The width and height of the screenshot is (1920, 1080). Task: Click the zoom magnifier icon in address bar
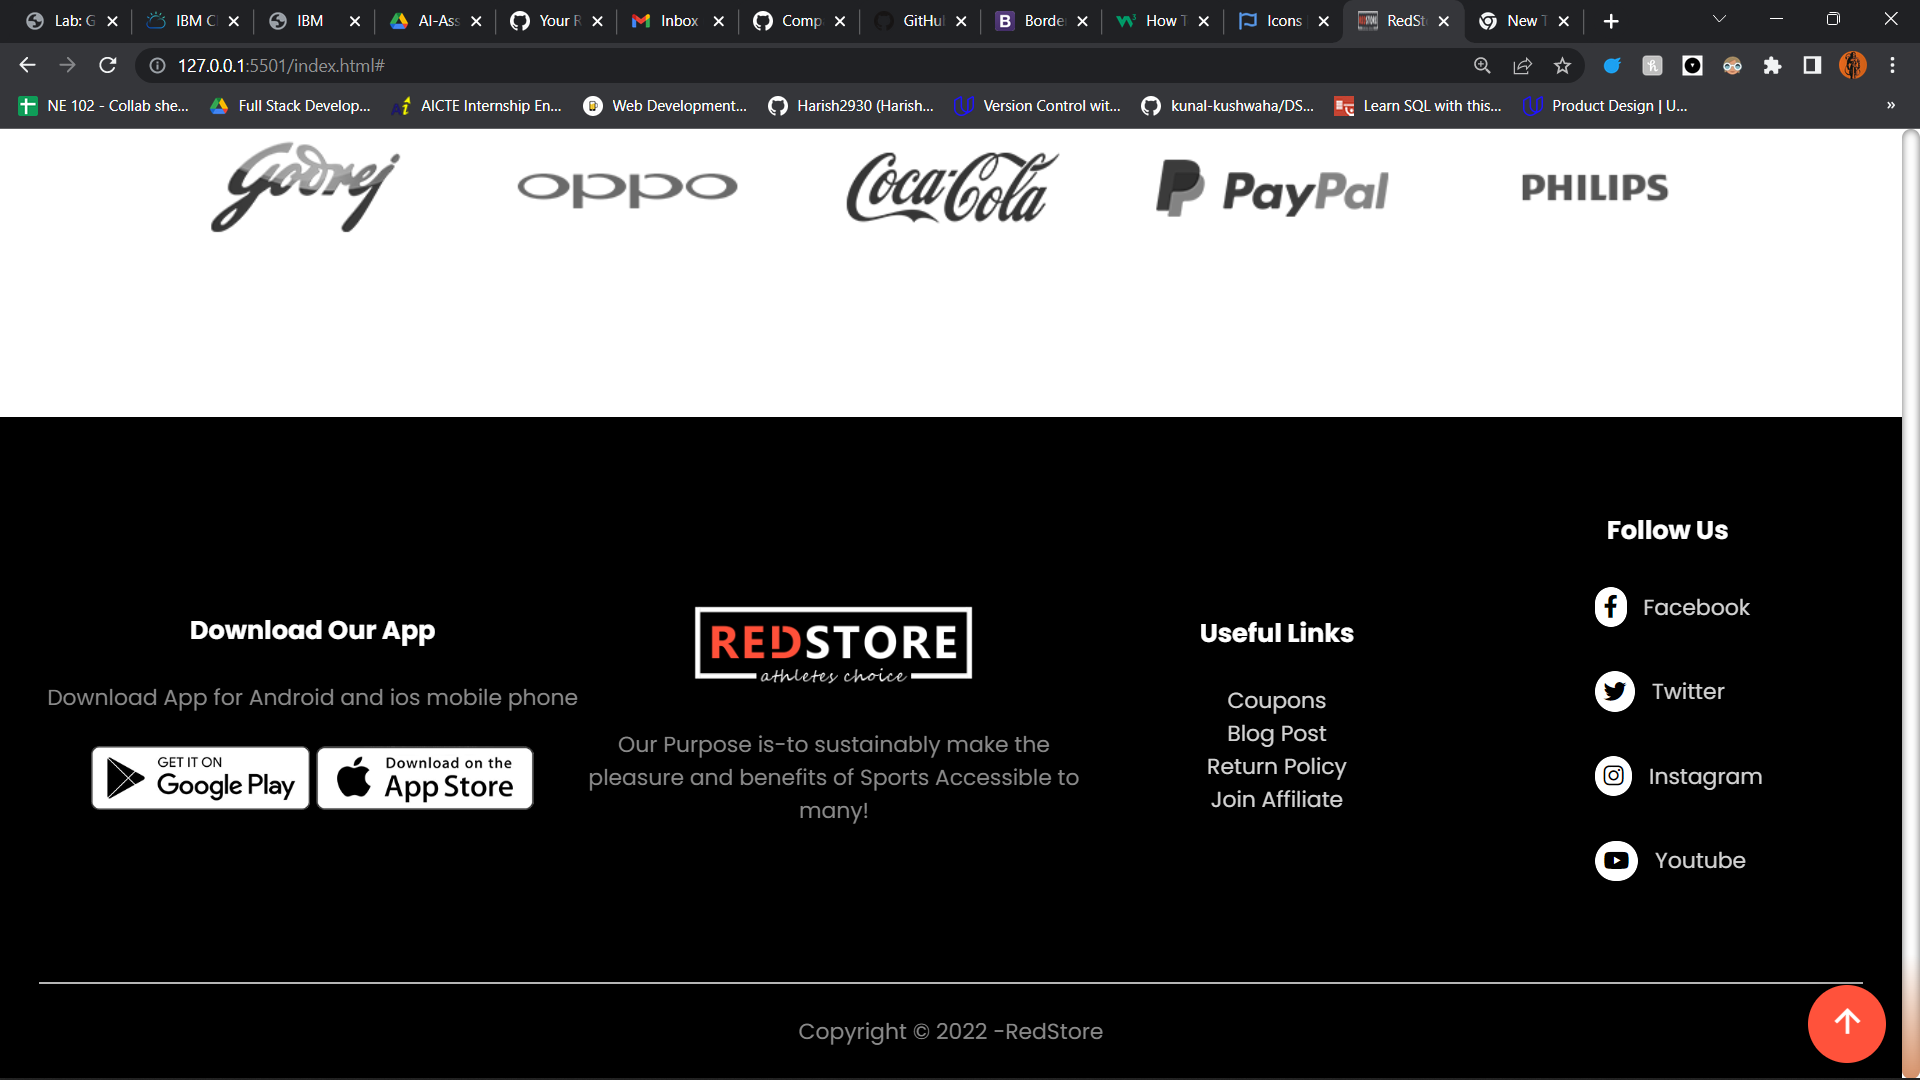tap(1482, 66)
